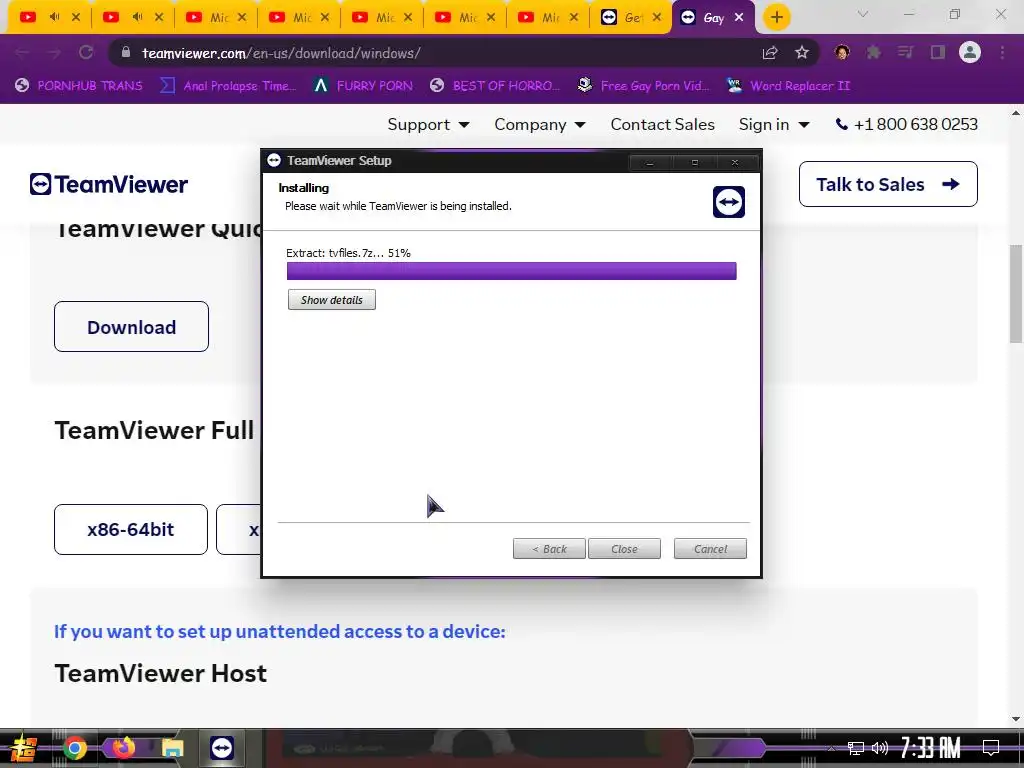Close the TeamViewer tab labeled Get
The image size is (1024, 768).
657,18
